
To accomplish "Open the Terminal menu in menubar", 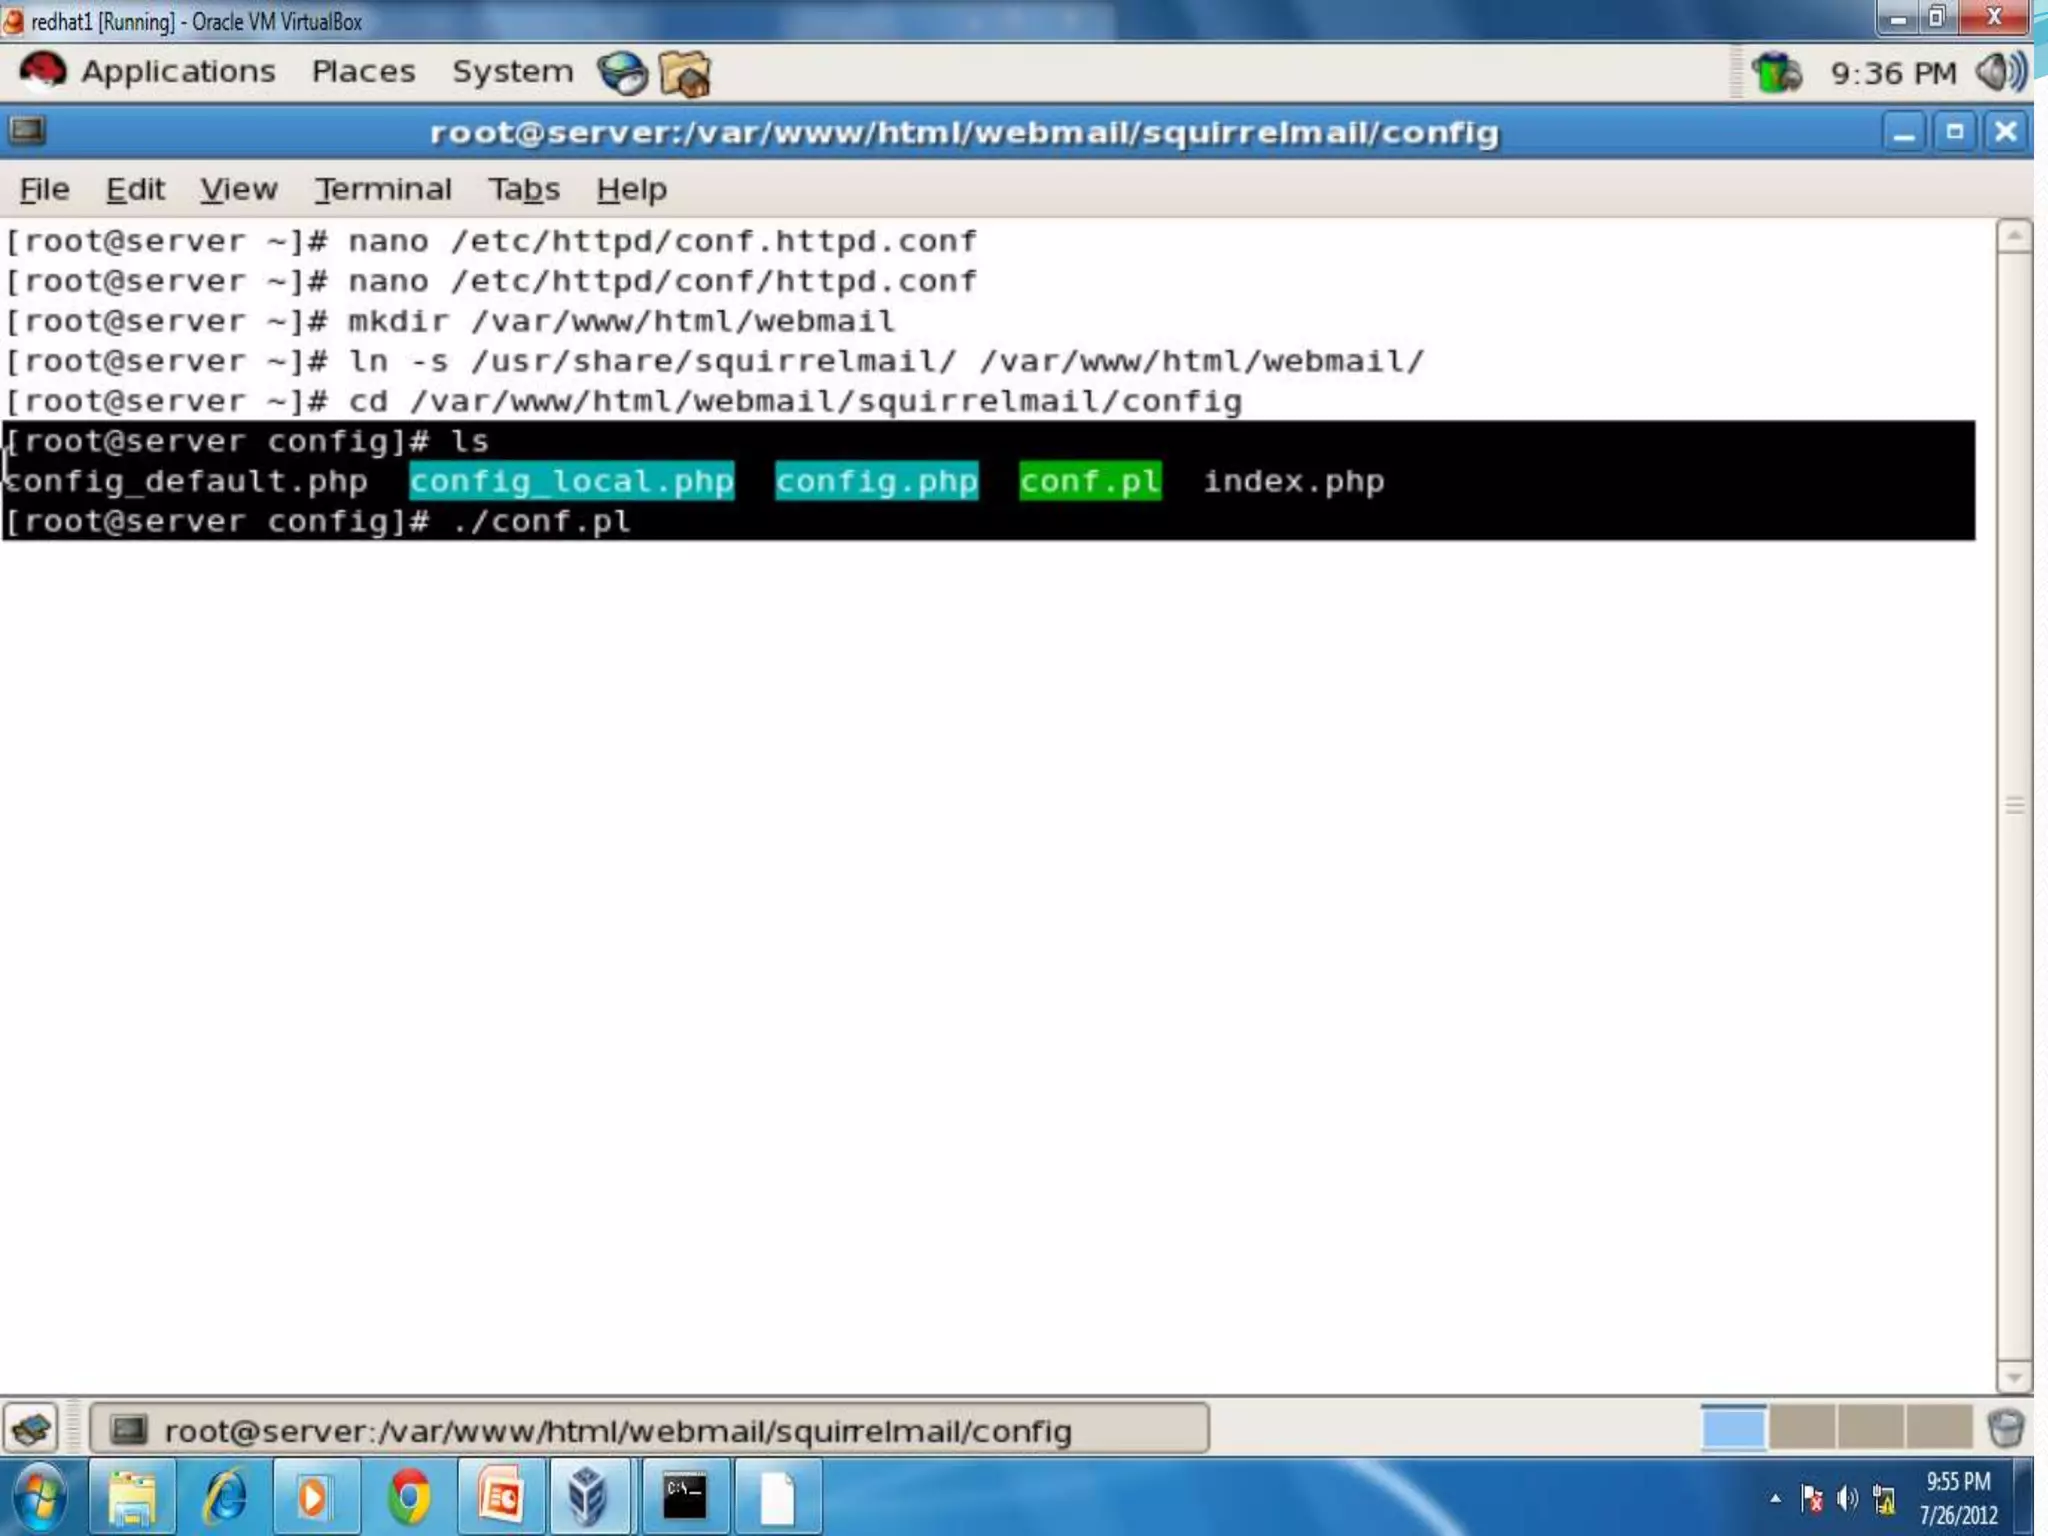I will tap(383, 189).
